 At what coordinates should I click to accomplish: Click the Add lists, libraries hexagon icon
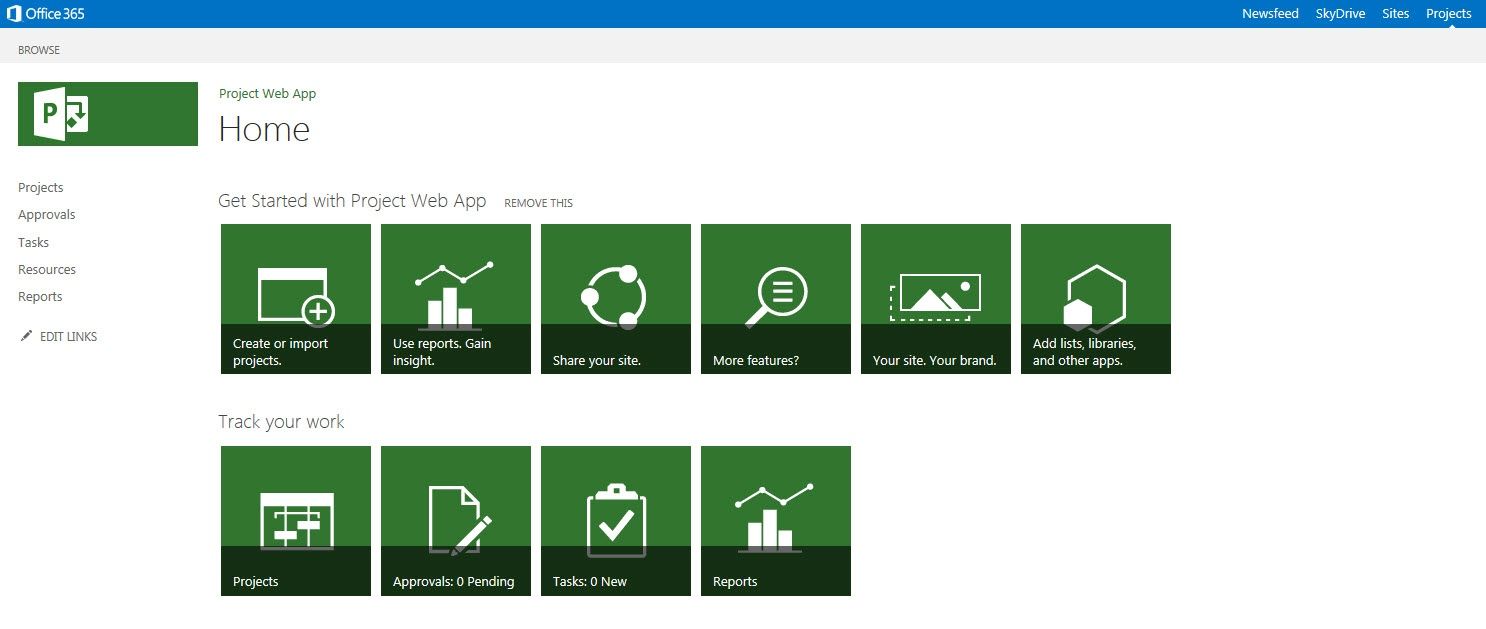pyautogui.click(x=1095, y=298)
